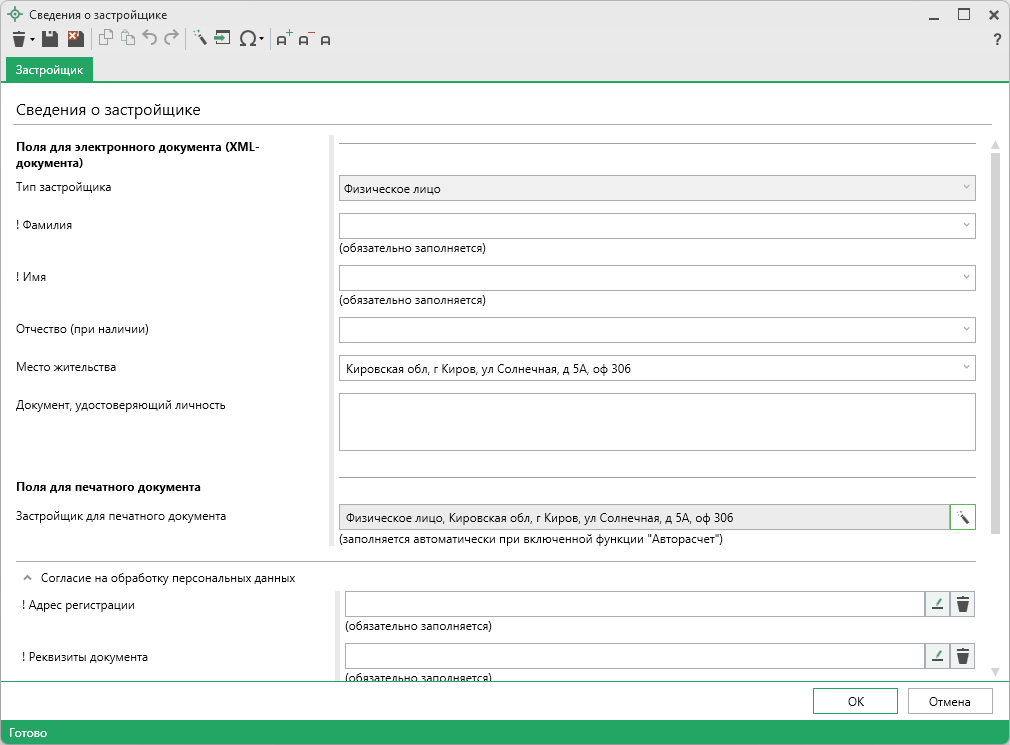The width and height of the screenshot is (1010, 745).
Task: Click the edit pencil icon for Адрес регистрации
Action: pyautogui.click(x=938, y=604)
